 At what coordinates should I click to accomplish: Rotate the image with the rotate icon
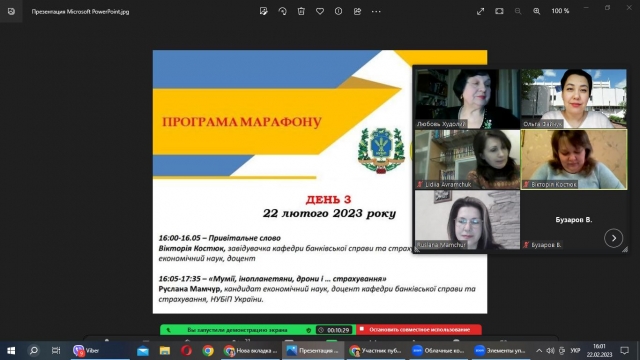point(282,11)
